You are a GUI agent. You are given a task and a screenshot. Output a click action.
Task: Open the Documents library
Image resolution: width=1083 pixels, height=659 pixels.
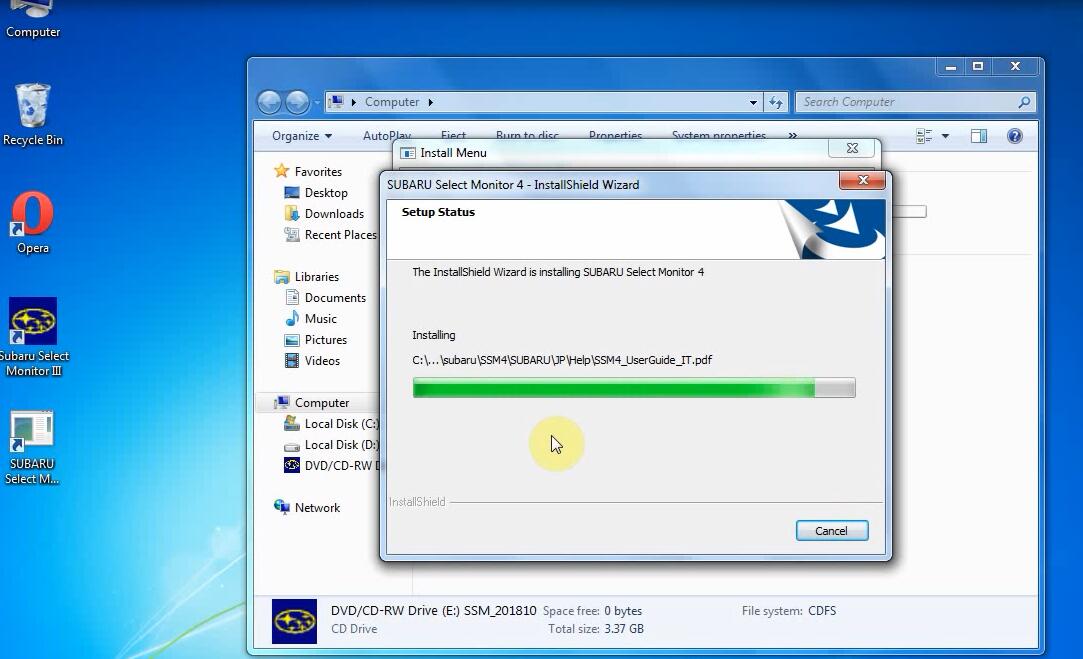click(x=335, y=298)
